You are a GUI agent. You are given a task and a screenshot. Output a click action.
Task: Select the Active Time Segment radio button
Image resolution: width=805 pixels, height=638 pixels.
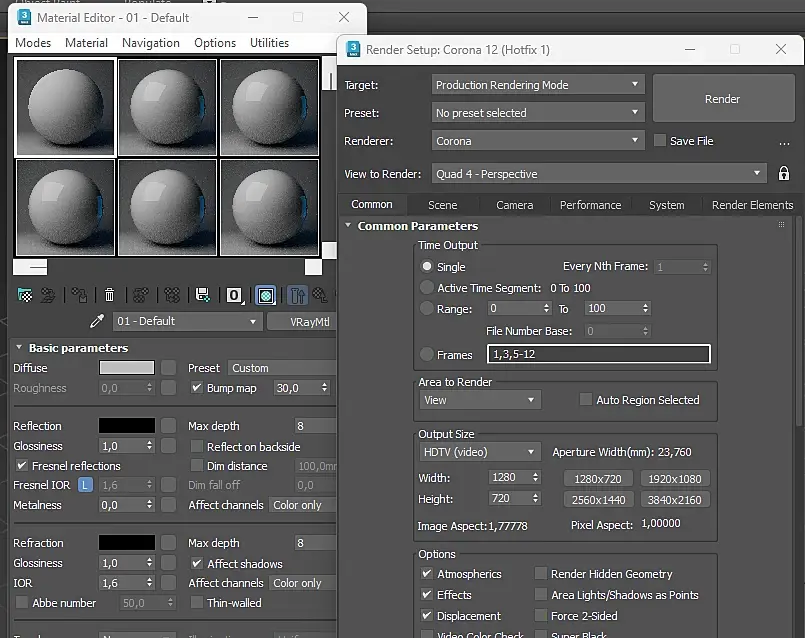(427, 288)
